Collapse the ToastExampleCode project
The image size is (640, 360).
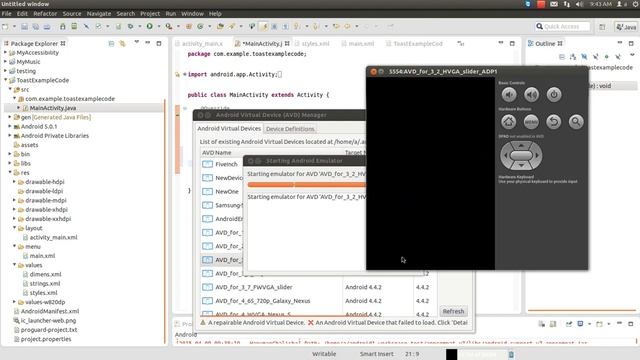[5, 80]
